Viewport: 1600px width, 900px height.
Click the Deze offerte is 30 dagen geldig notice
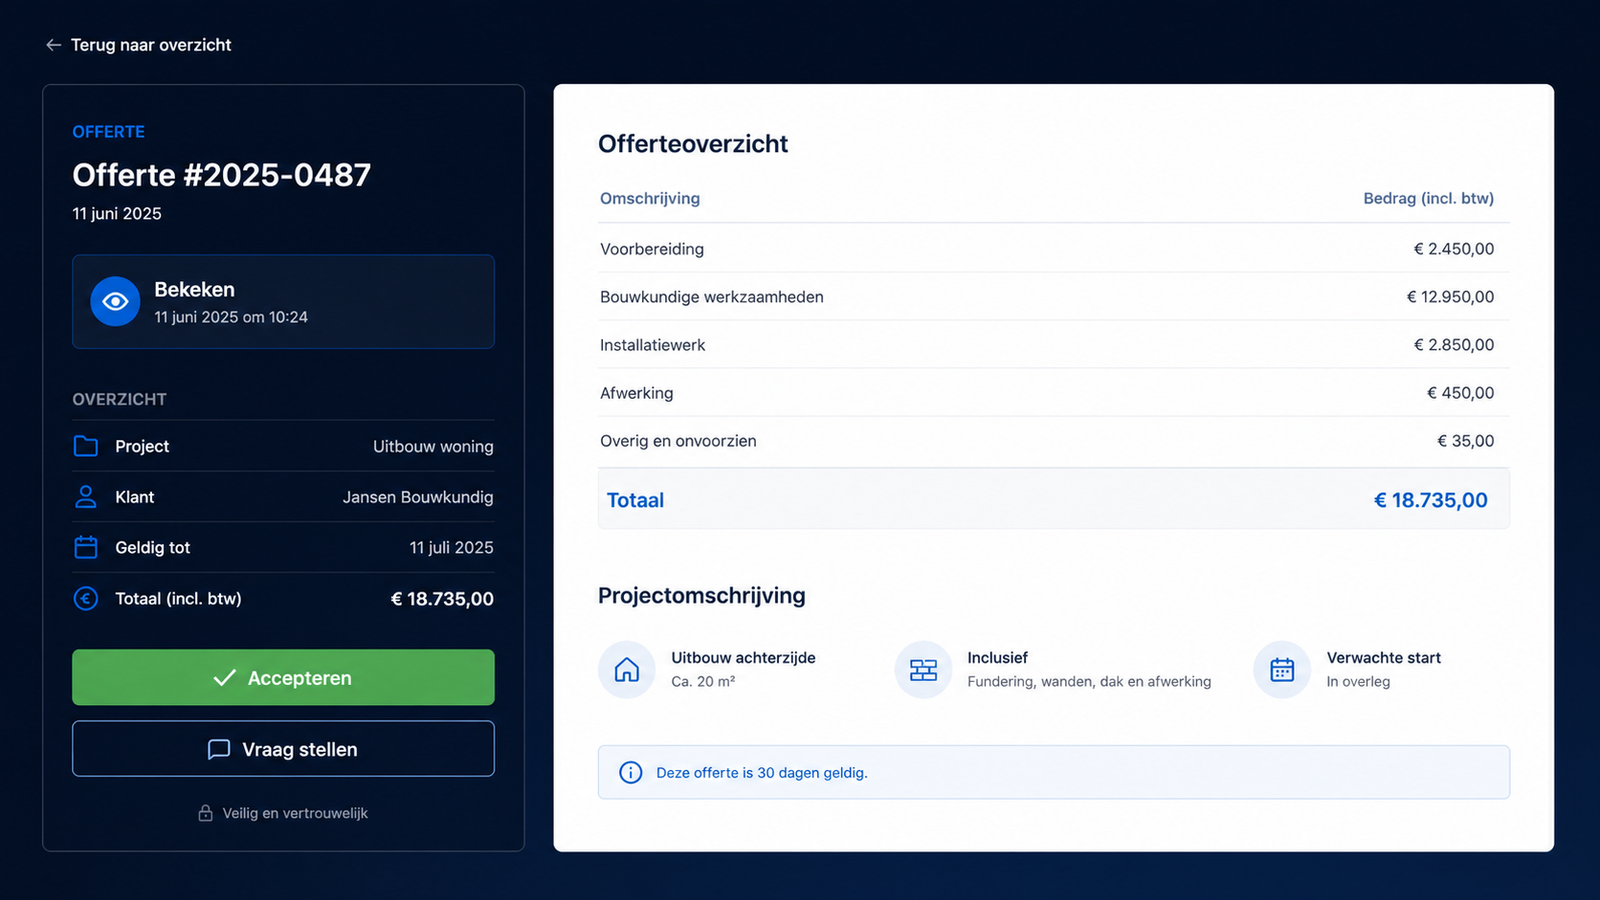pyautogui.click(x=1053, y=772)
